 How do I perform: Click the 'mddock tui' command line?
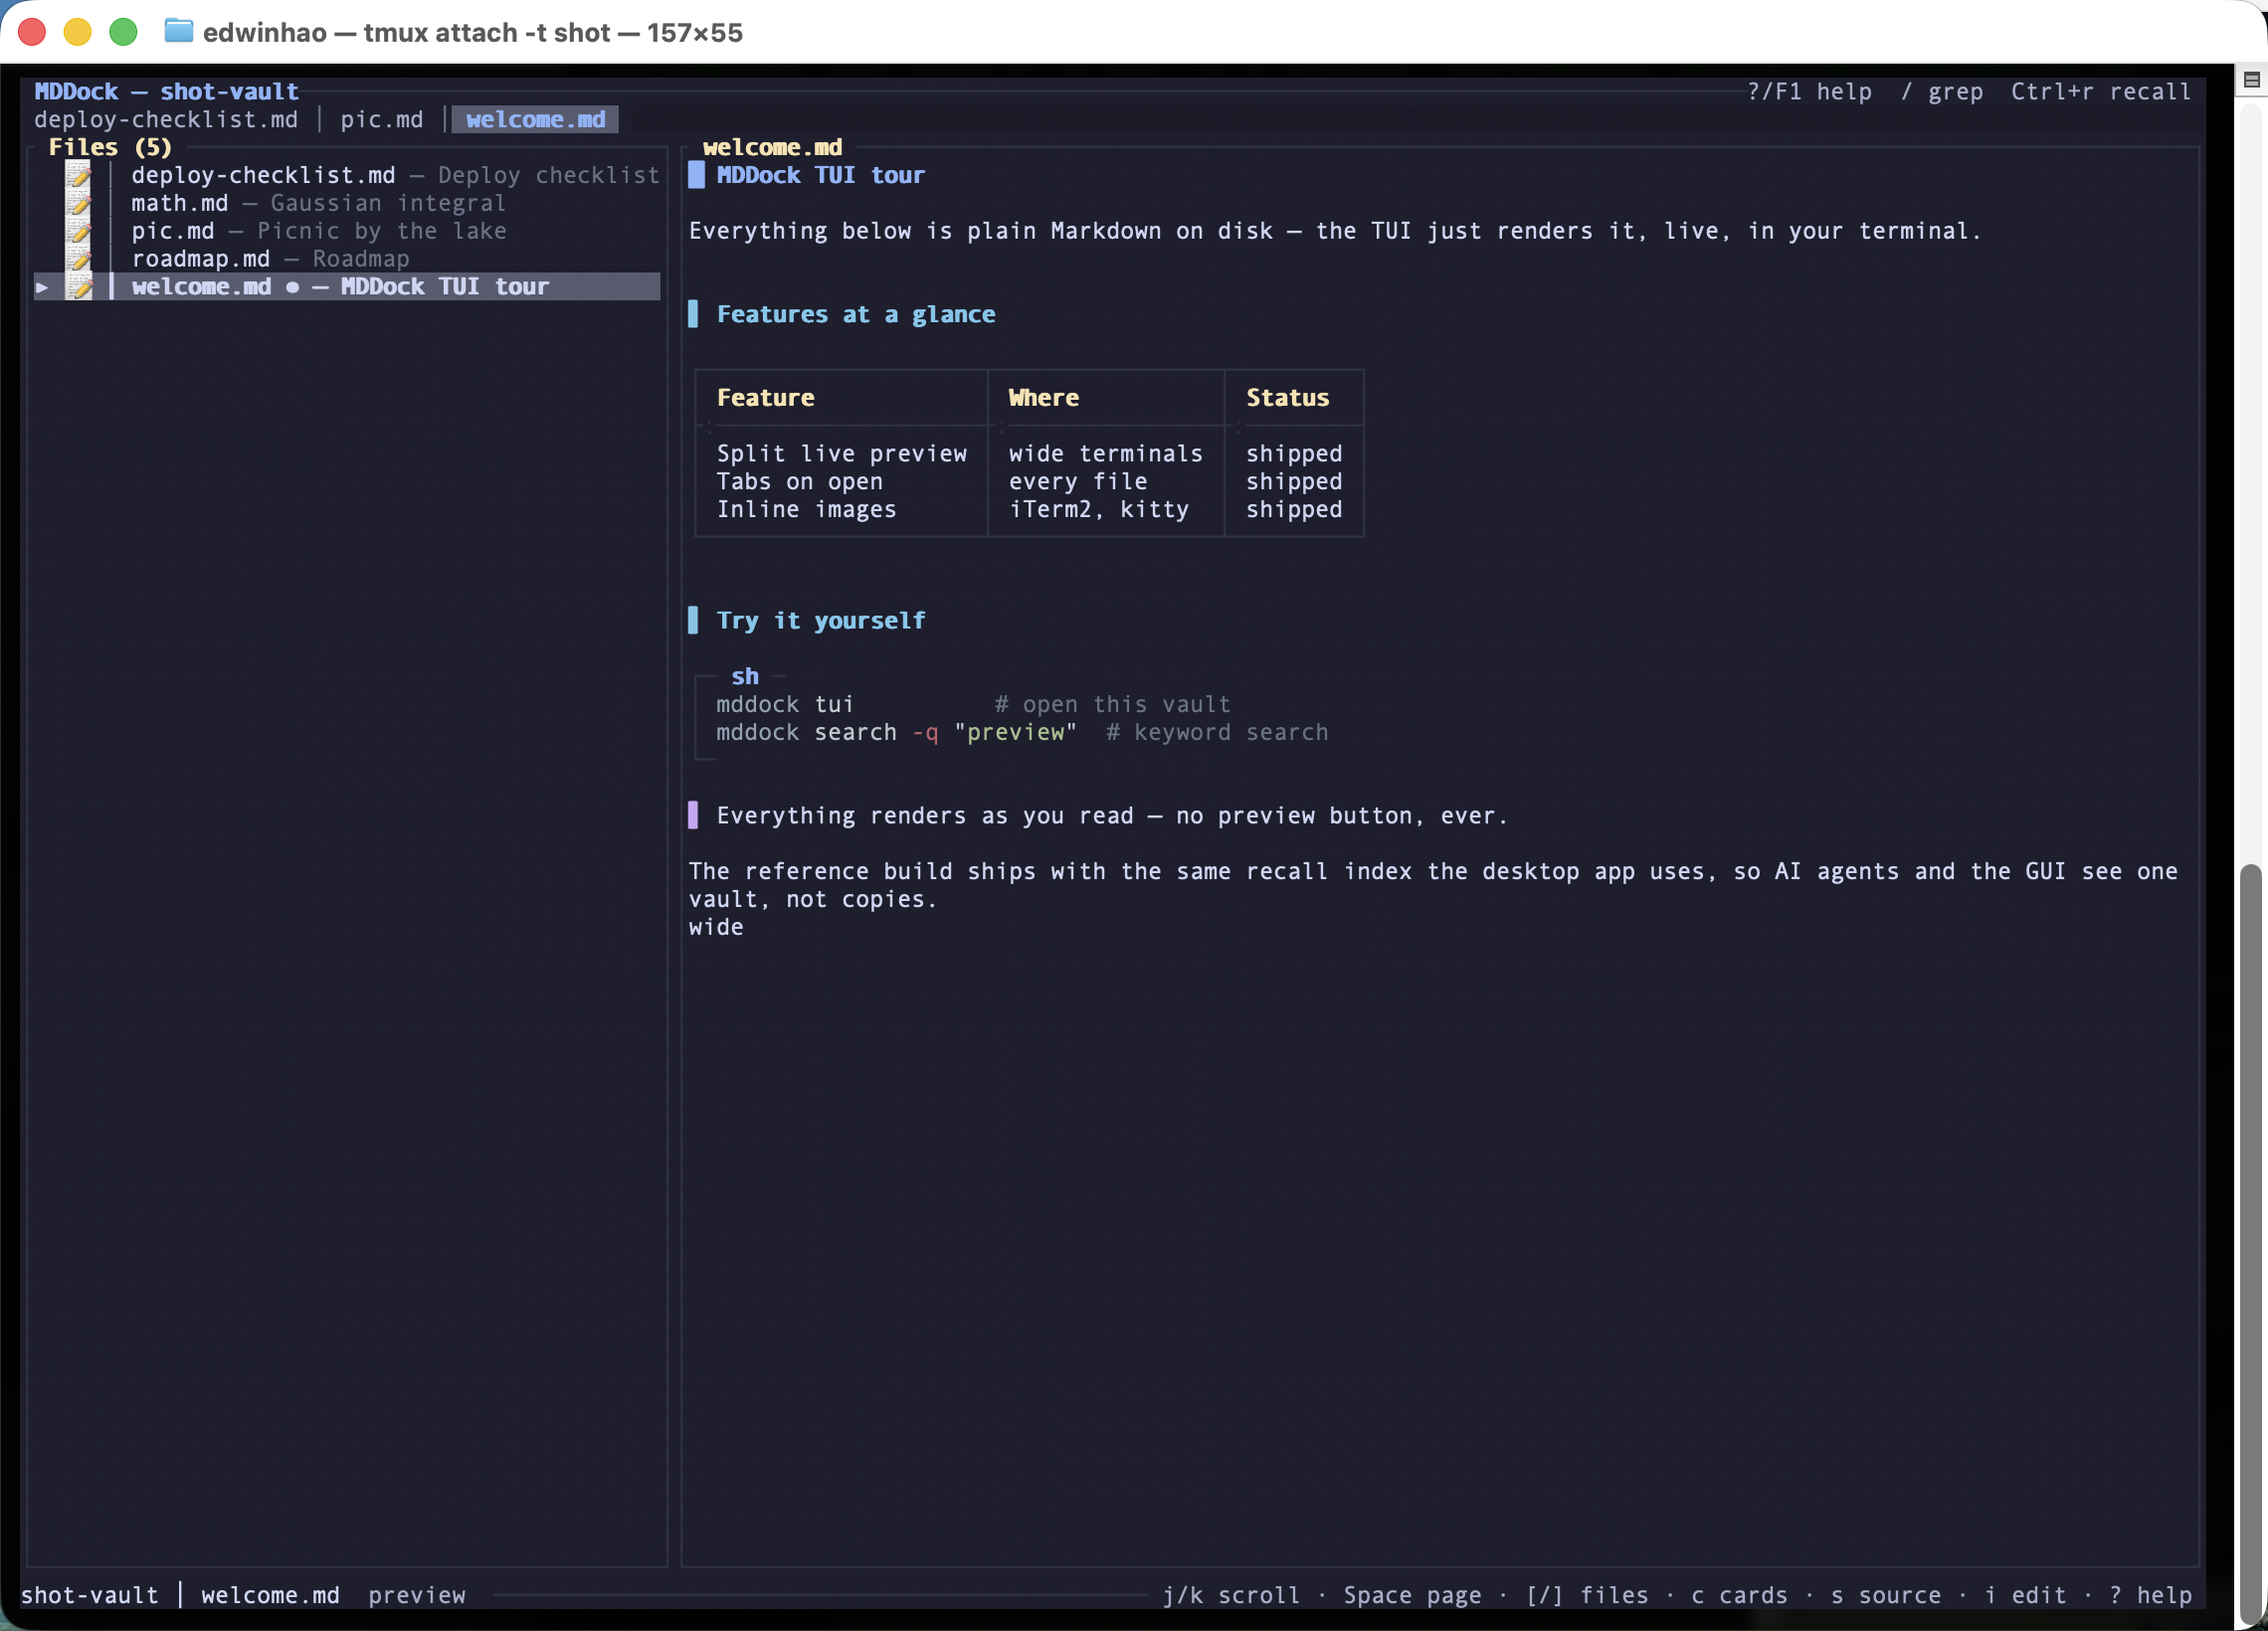[x=784, y=705]
